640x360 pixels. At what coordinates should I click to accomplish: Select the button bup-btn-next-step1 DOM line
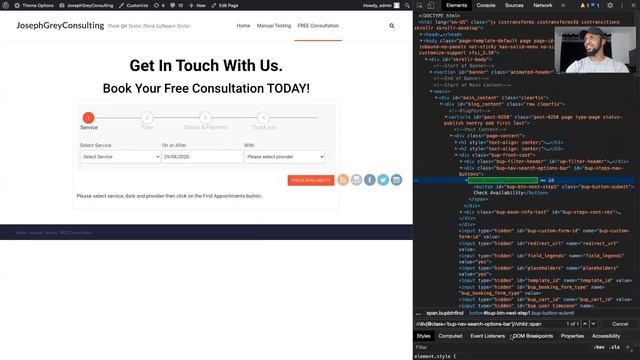pos(553,190)
